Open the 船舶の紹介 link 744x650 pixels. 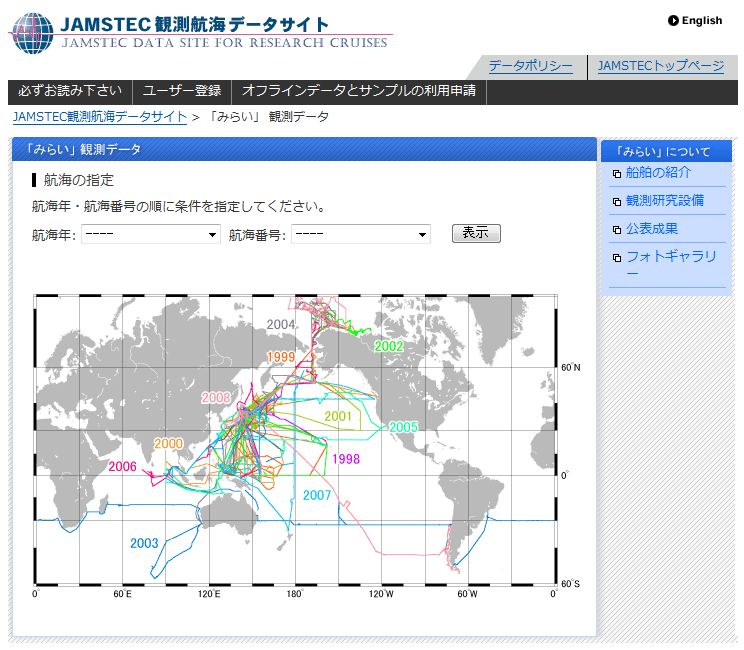tap(658, 173)
